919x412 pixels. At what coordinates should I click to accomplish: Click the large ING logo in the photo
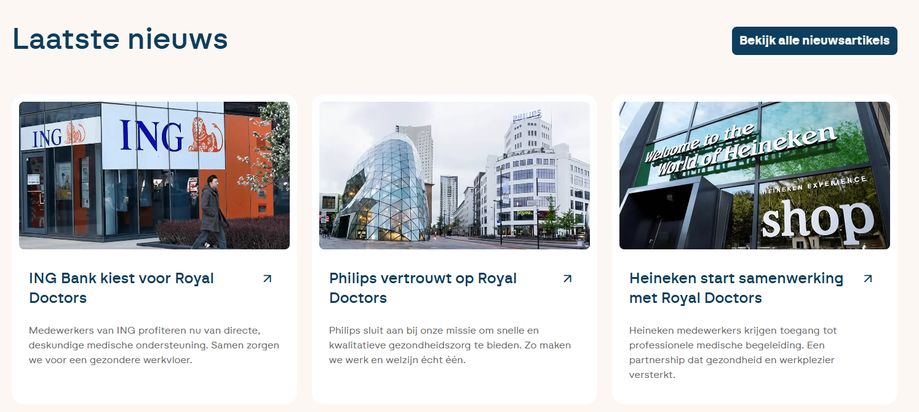171,136
